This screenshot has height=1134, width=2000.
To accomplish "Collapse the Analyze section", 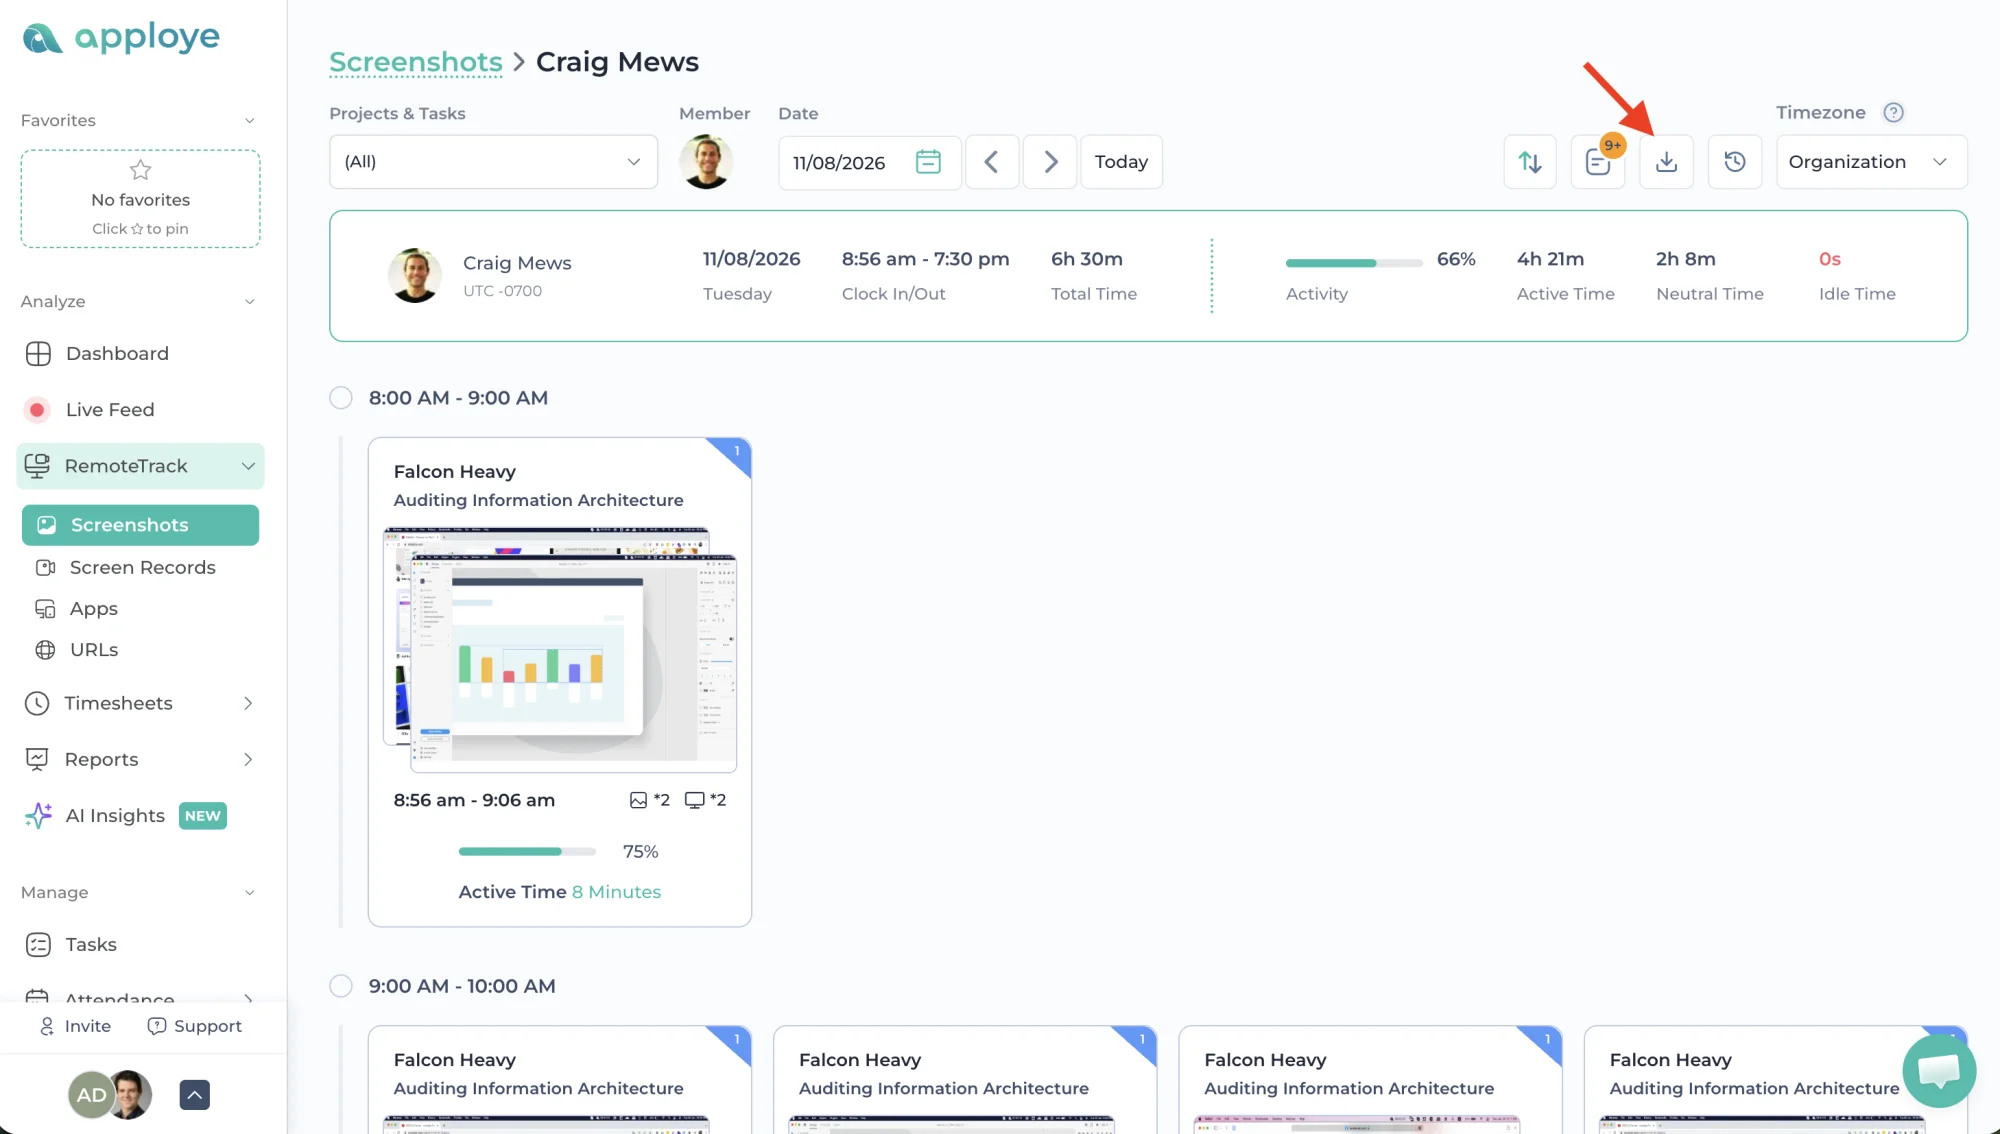I will coord(250,302).
